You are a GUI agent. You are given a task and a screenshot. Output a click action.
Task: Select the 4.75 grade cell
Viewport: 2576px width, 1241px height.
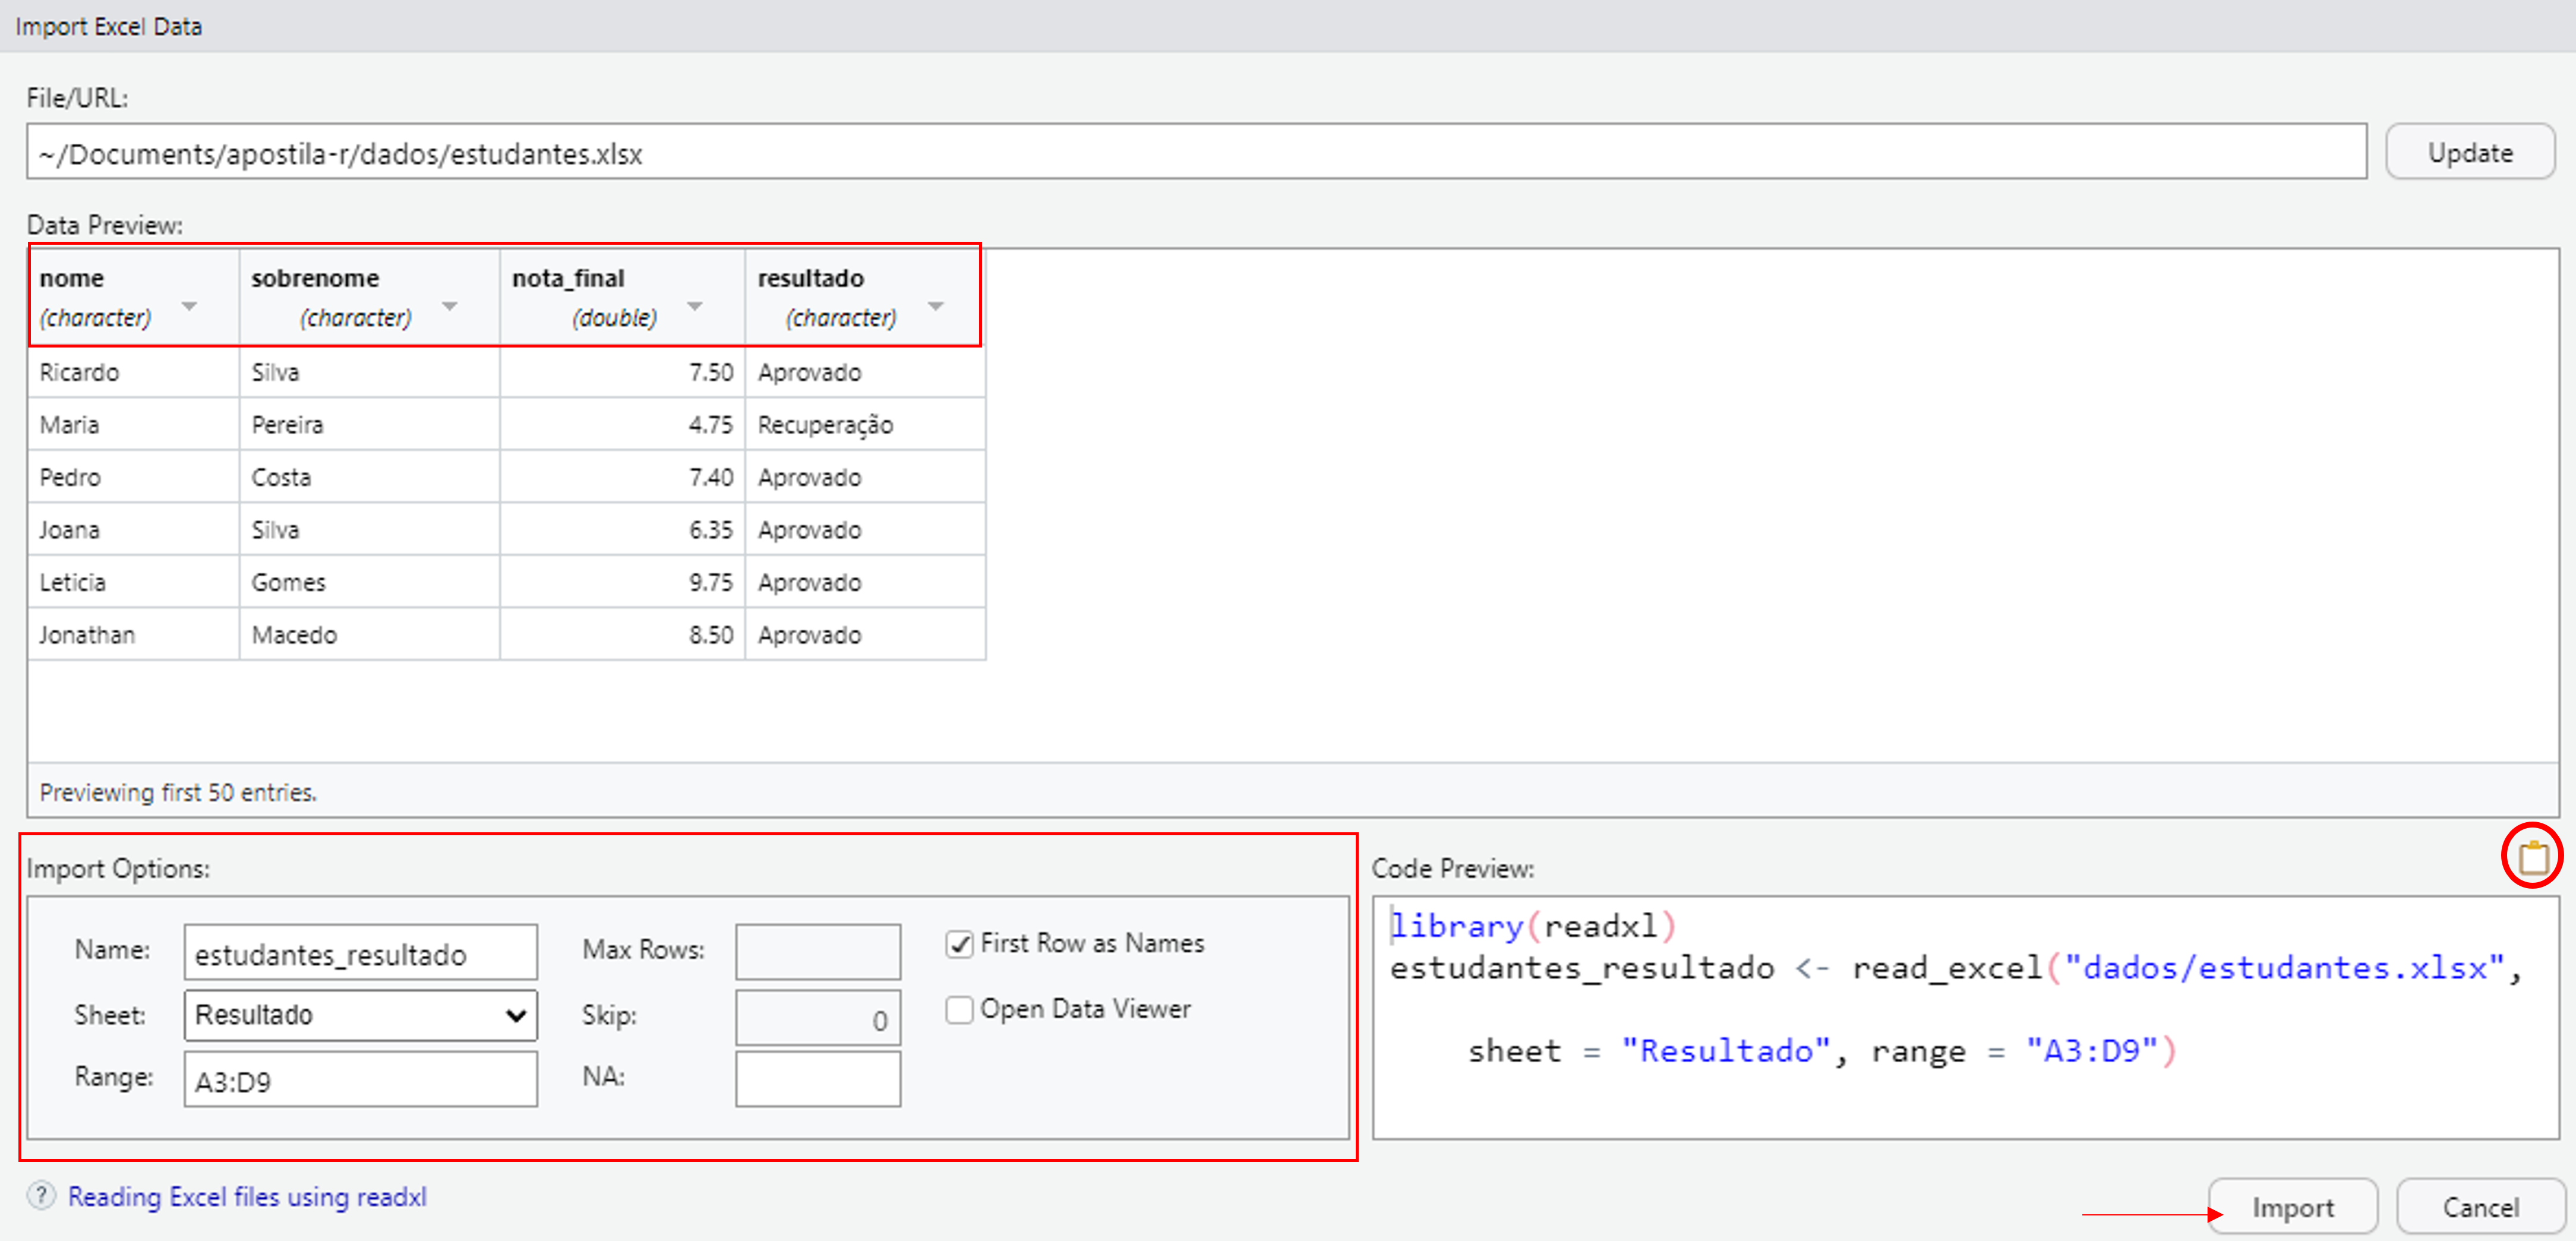point(622,425)
